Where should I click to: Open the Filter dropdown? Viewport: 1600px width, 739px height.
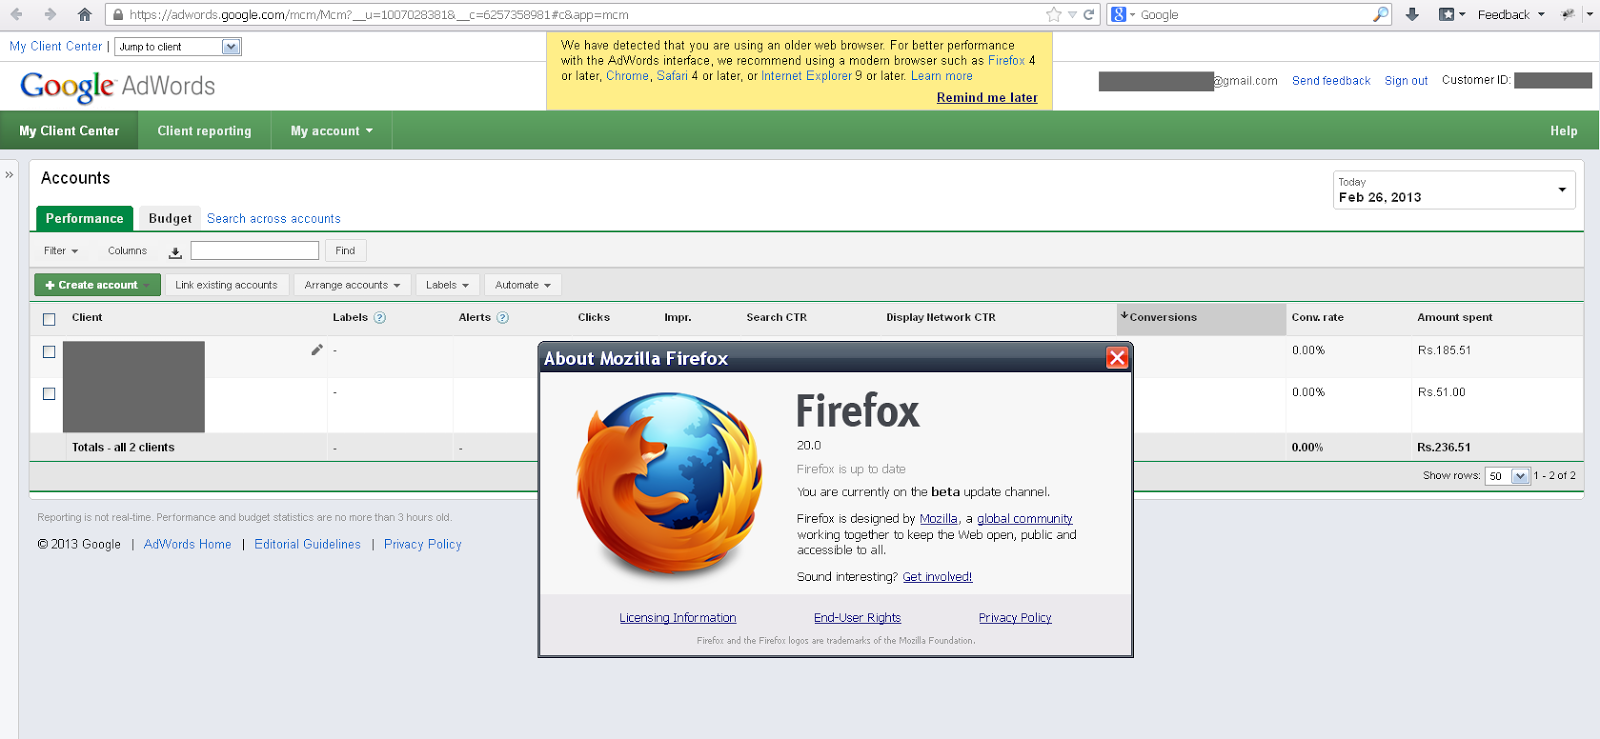(x=60, y=251)
